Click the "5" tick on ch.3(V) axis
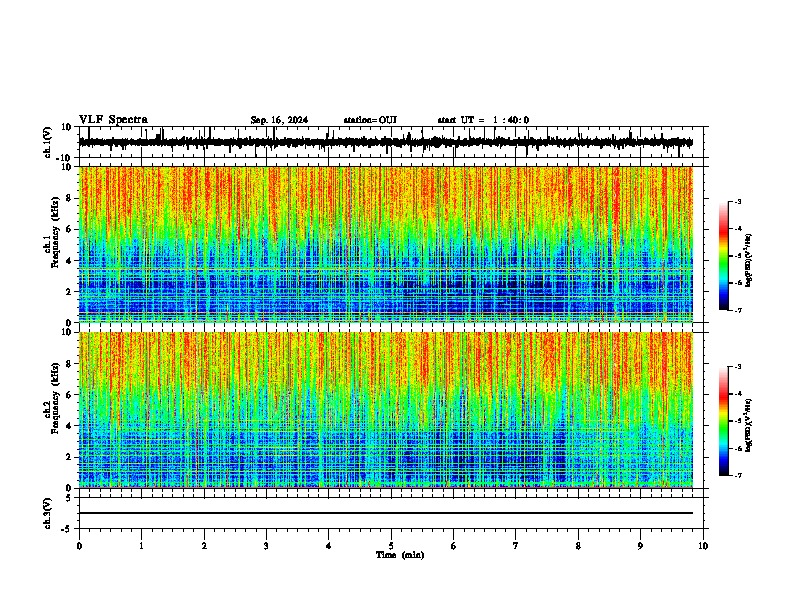The height and width of the screenshot is (612, 792). click(70, 497)
